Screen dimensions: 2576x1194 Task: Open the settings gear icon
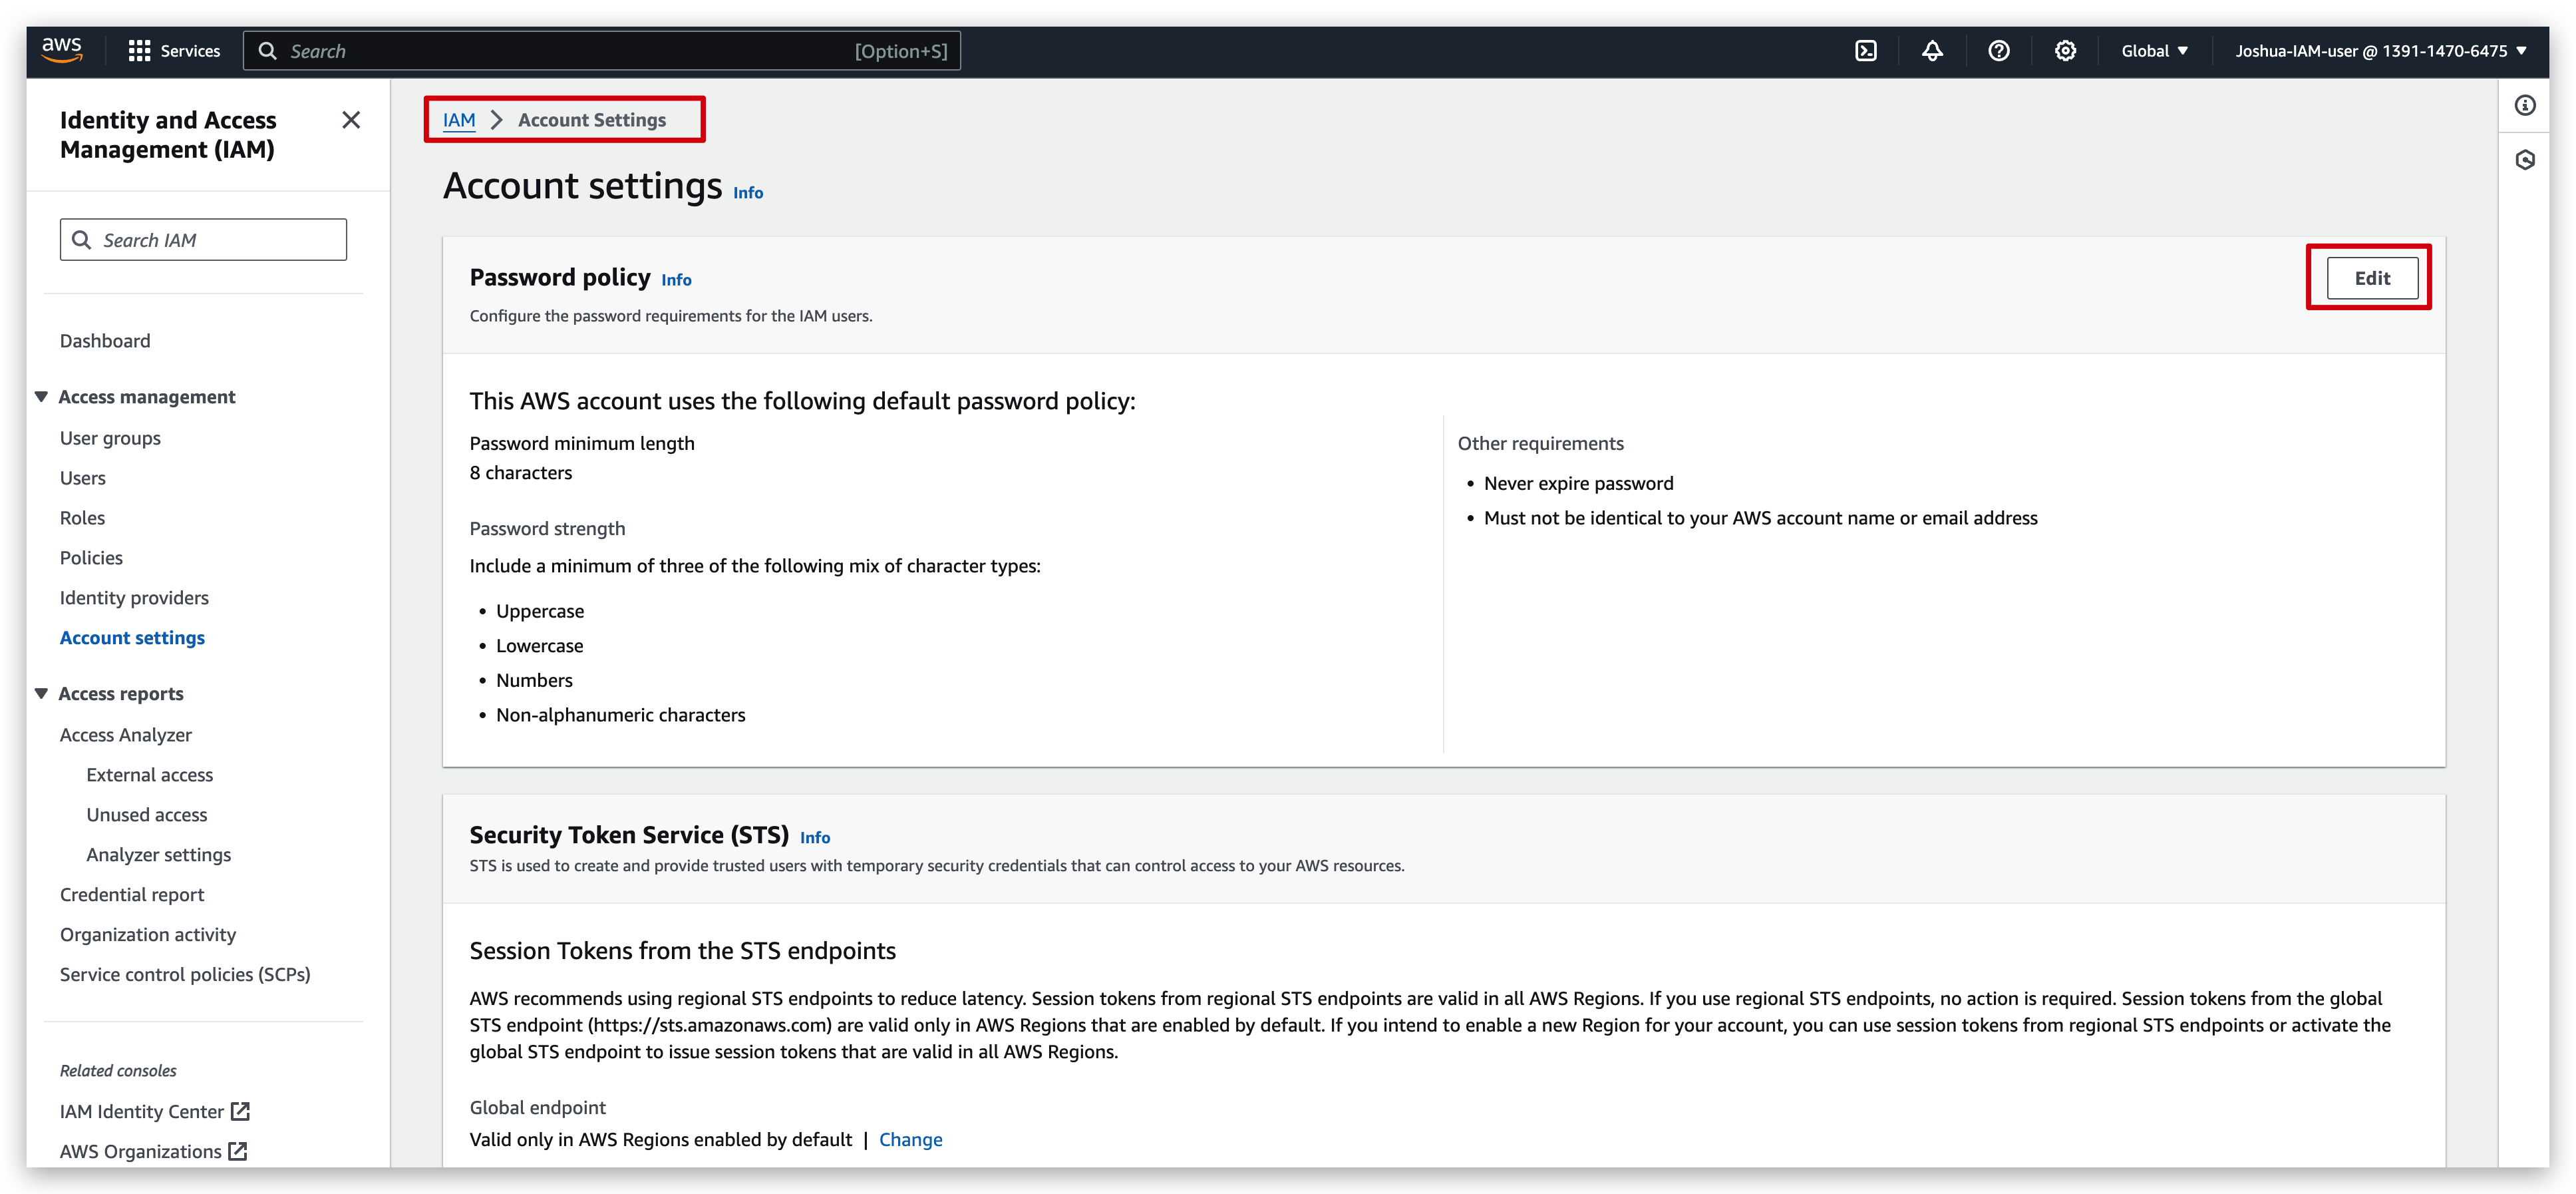coord(2065,50)
